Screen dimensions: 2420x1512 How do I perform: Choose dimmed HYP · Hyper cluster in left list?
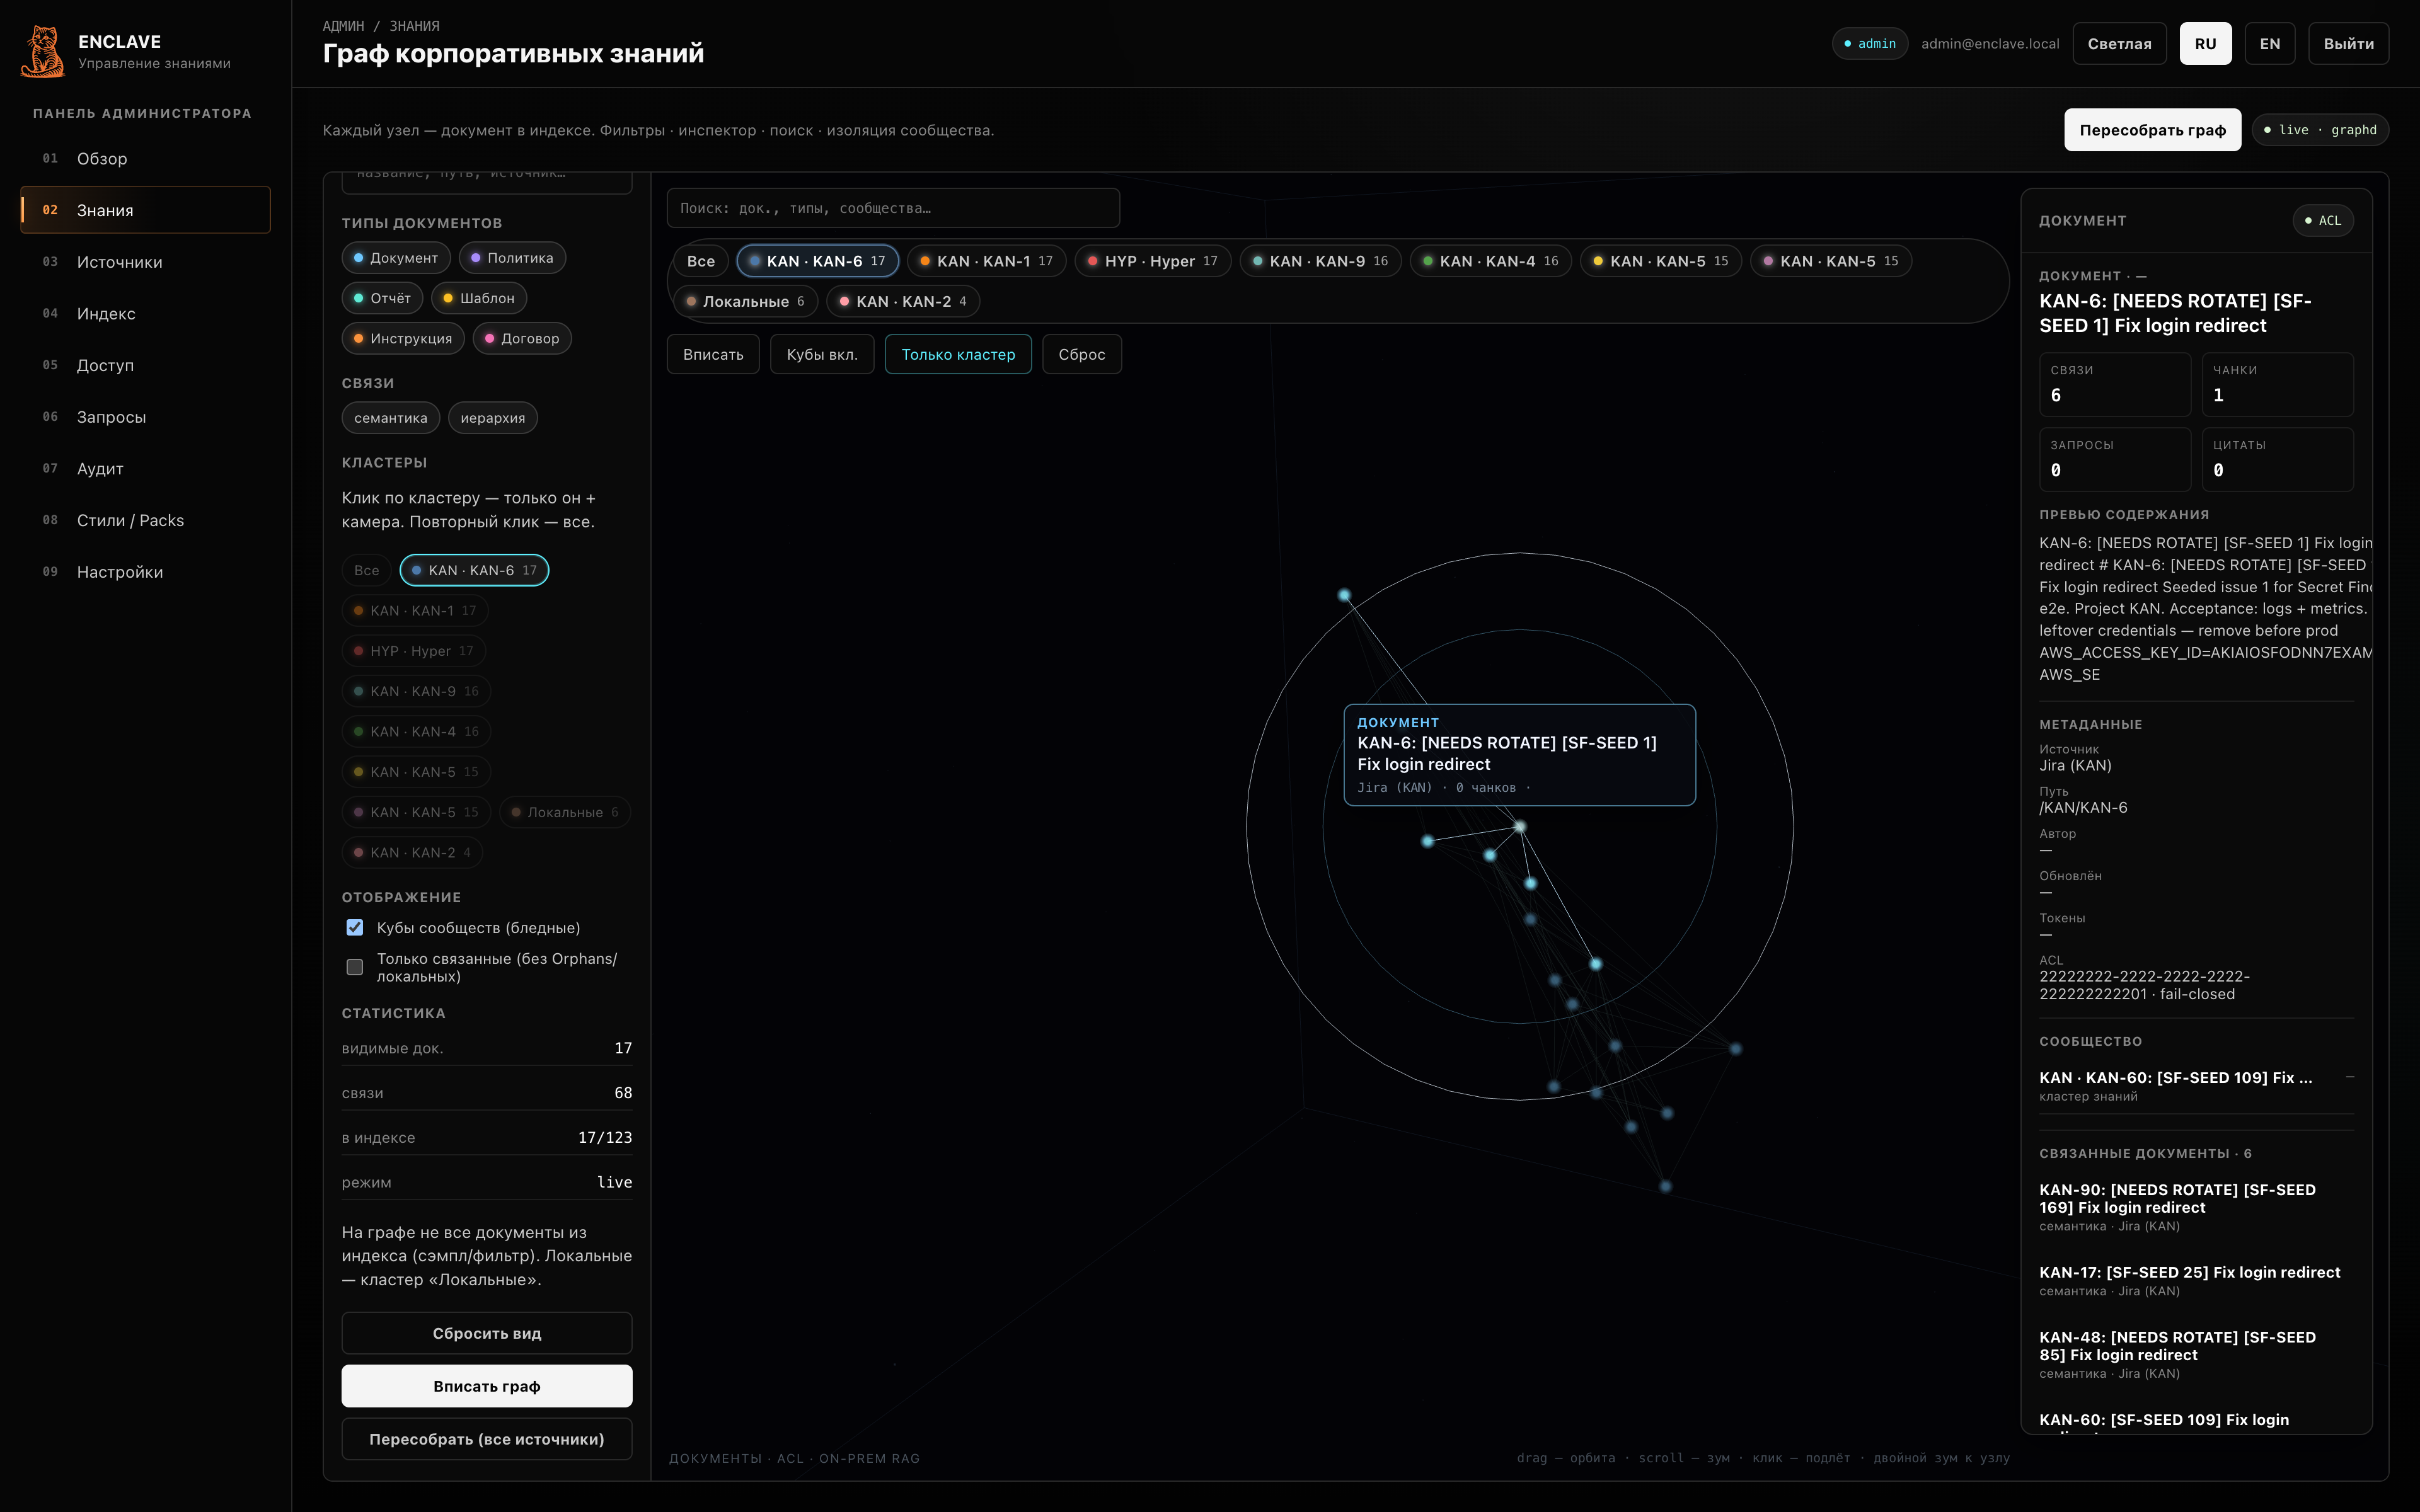(x=414, y=651)
